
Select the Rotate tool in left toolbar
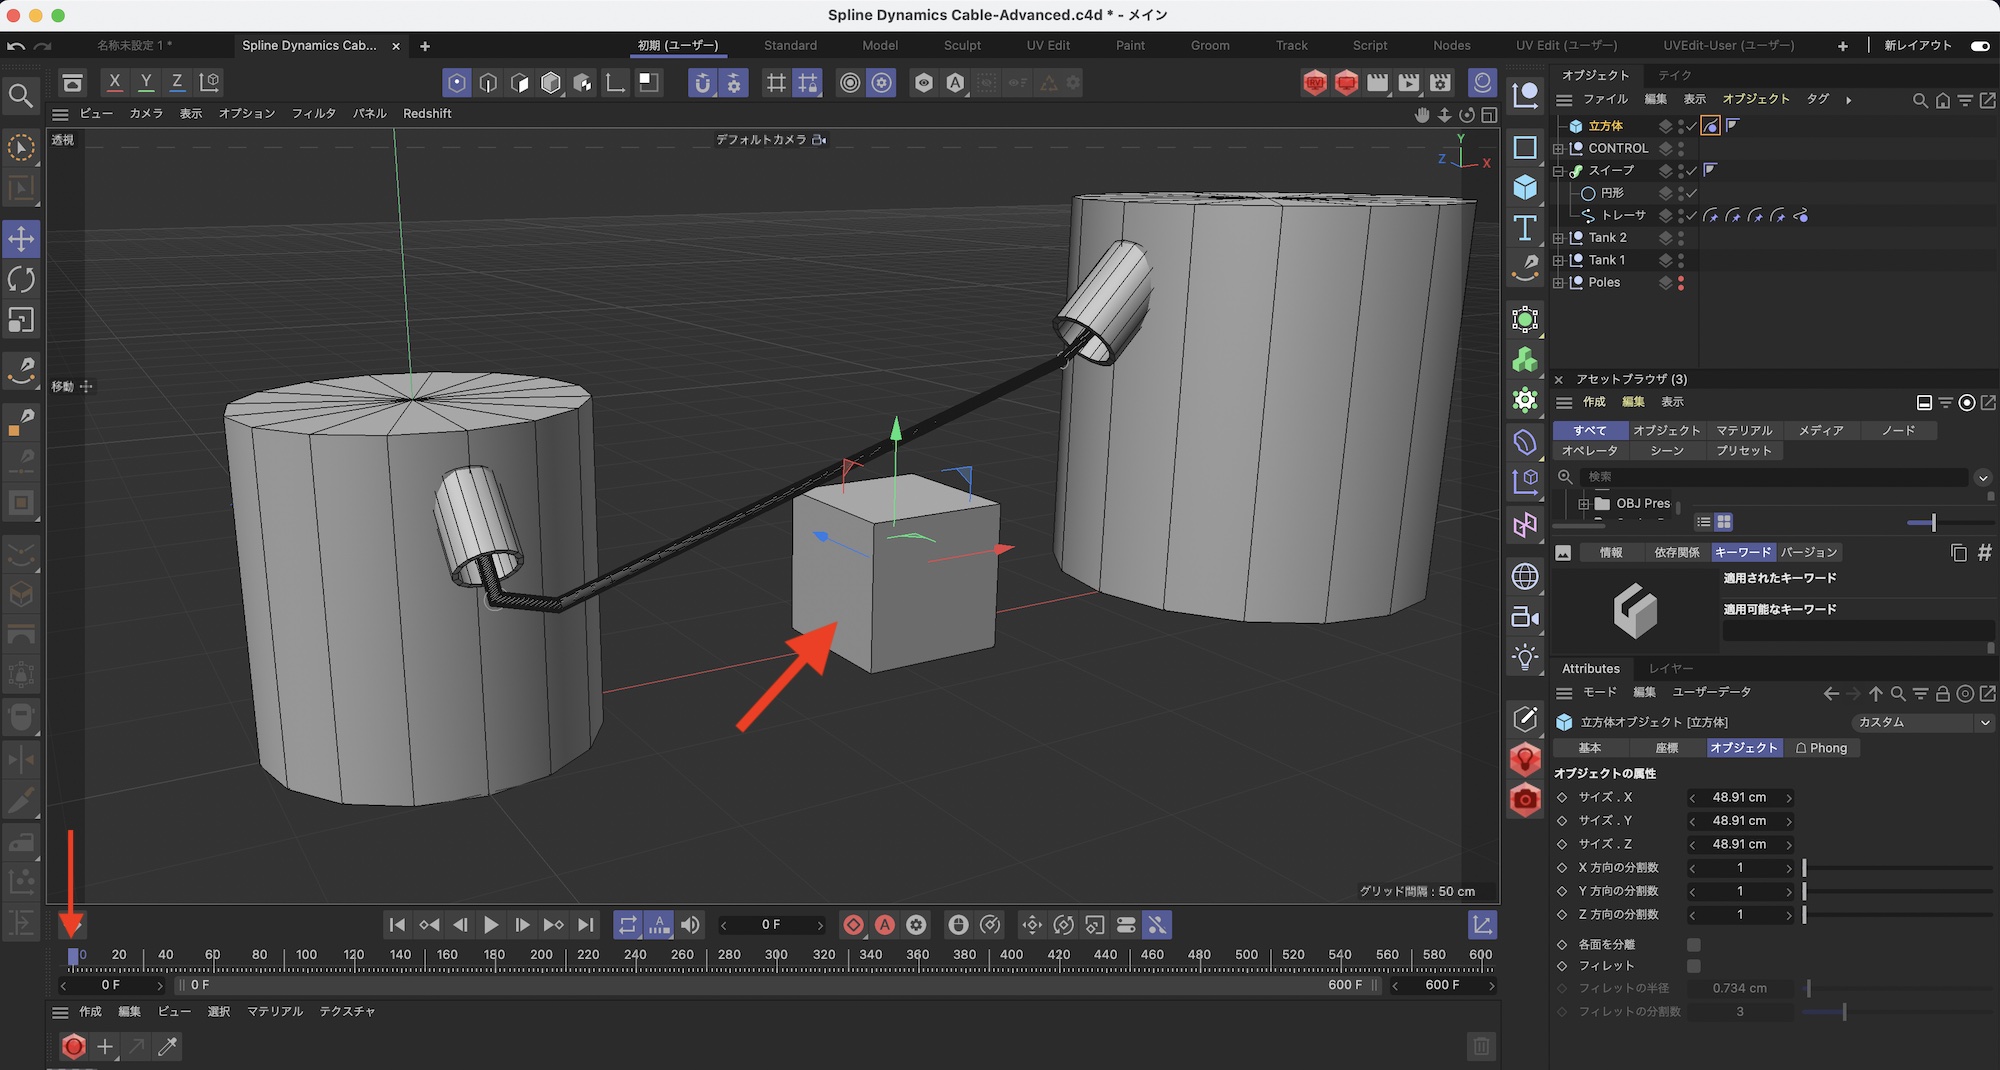coord(21,279)
